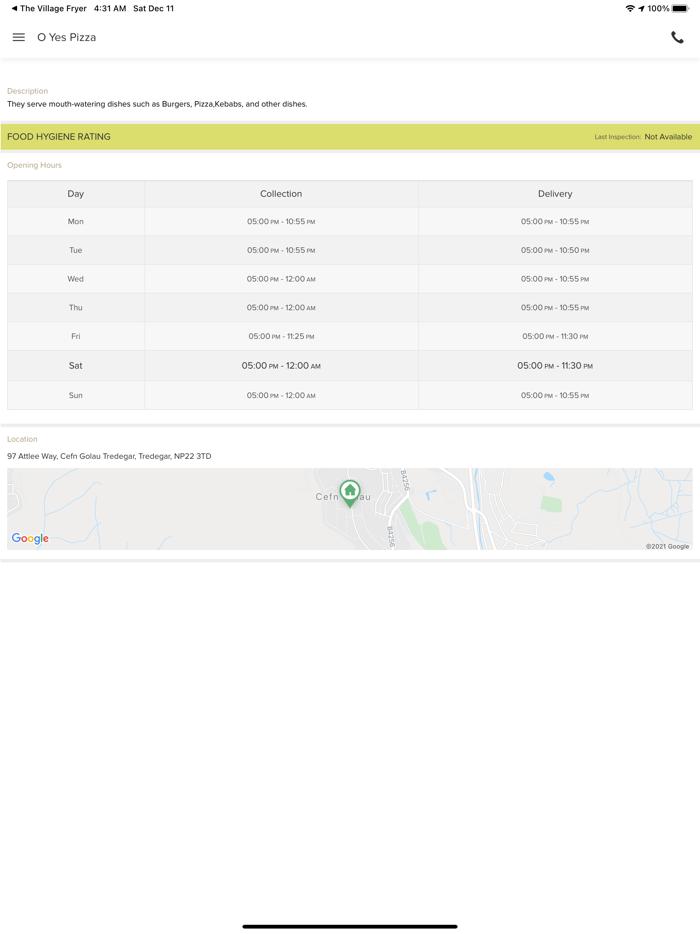This screenshot has width=700, height=934.
Task: Select the Tue row day cell
Action: pyautogui.click(x=76, y=250)
